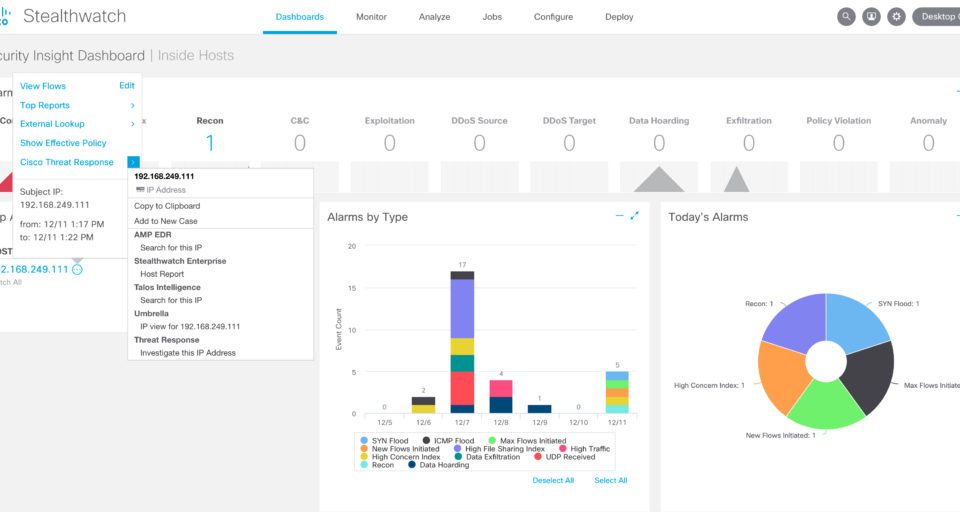
Task: Click Select All under chart legend
Action: click(x=610, y=480)
